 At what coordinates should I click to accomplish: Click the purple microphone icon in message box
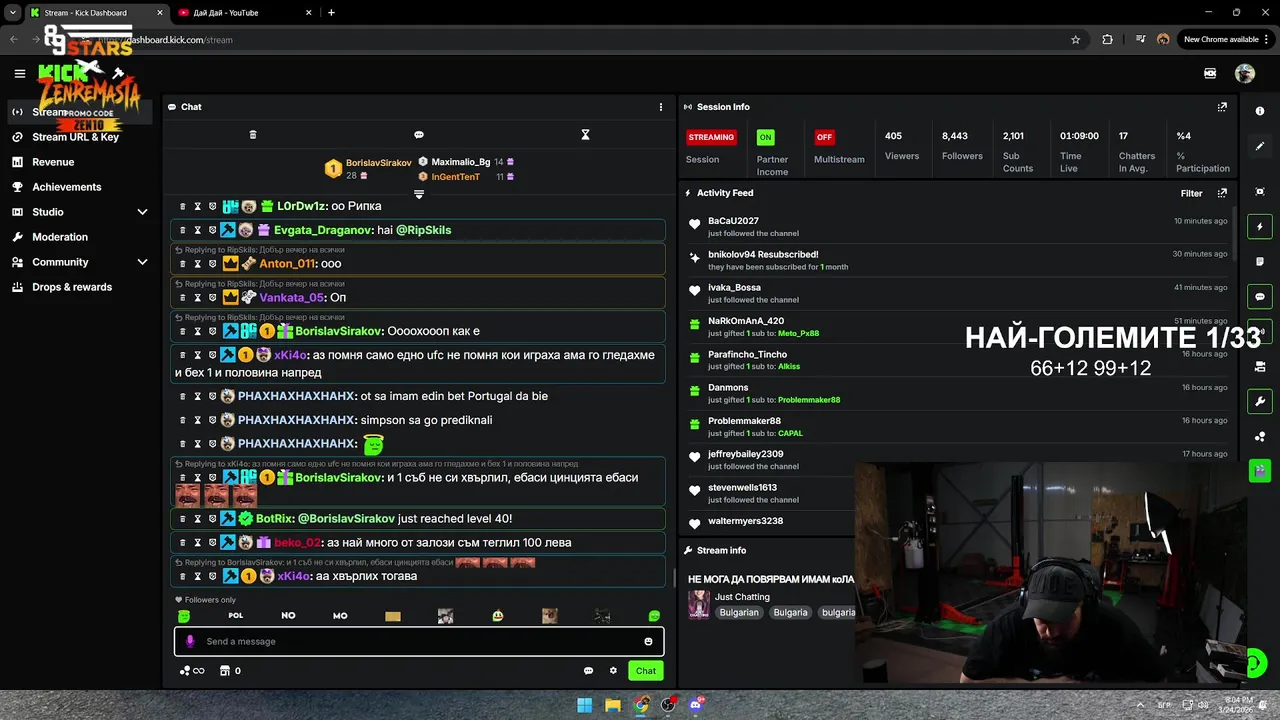[x=191, y=642]
